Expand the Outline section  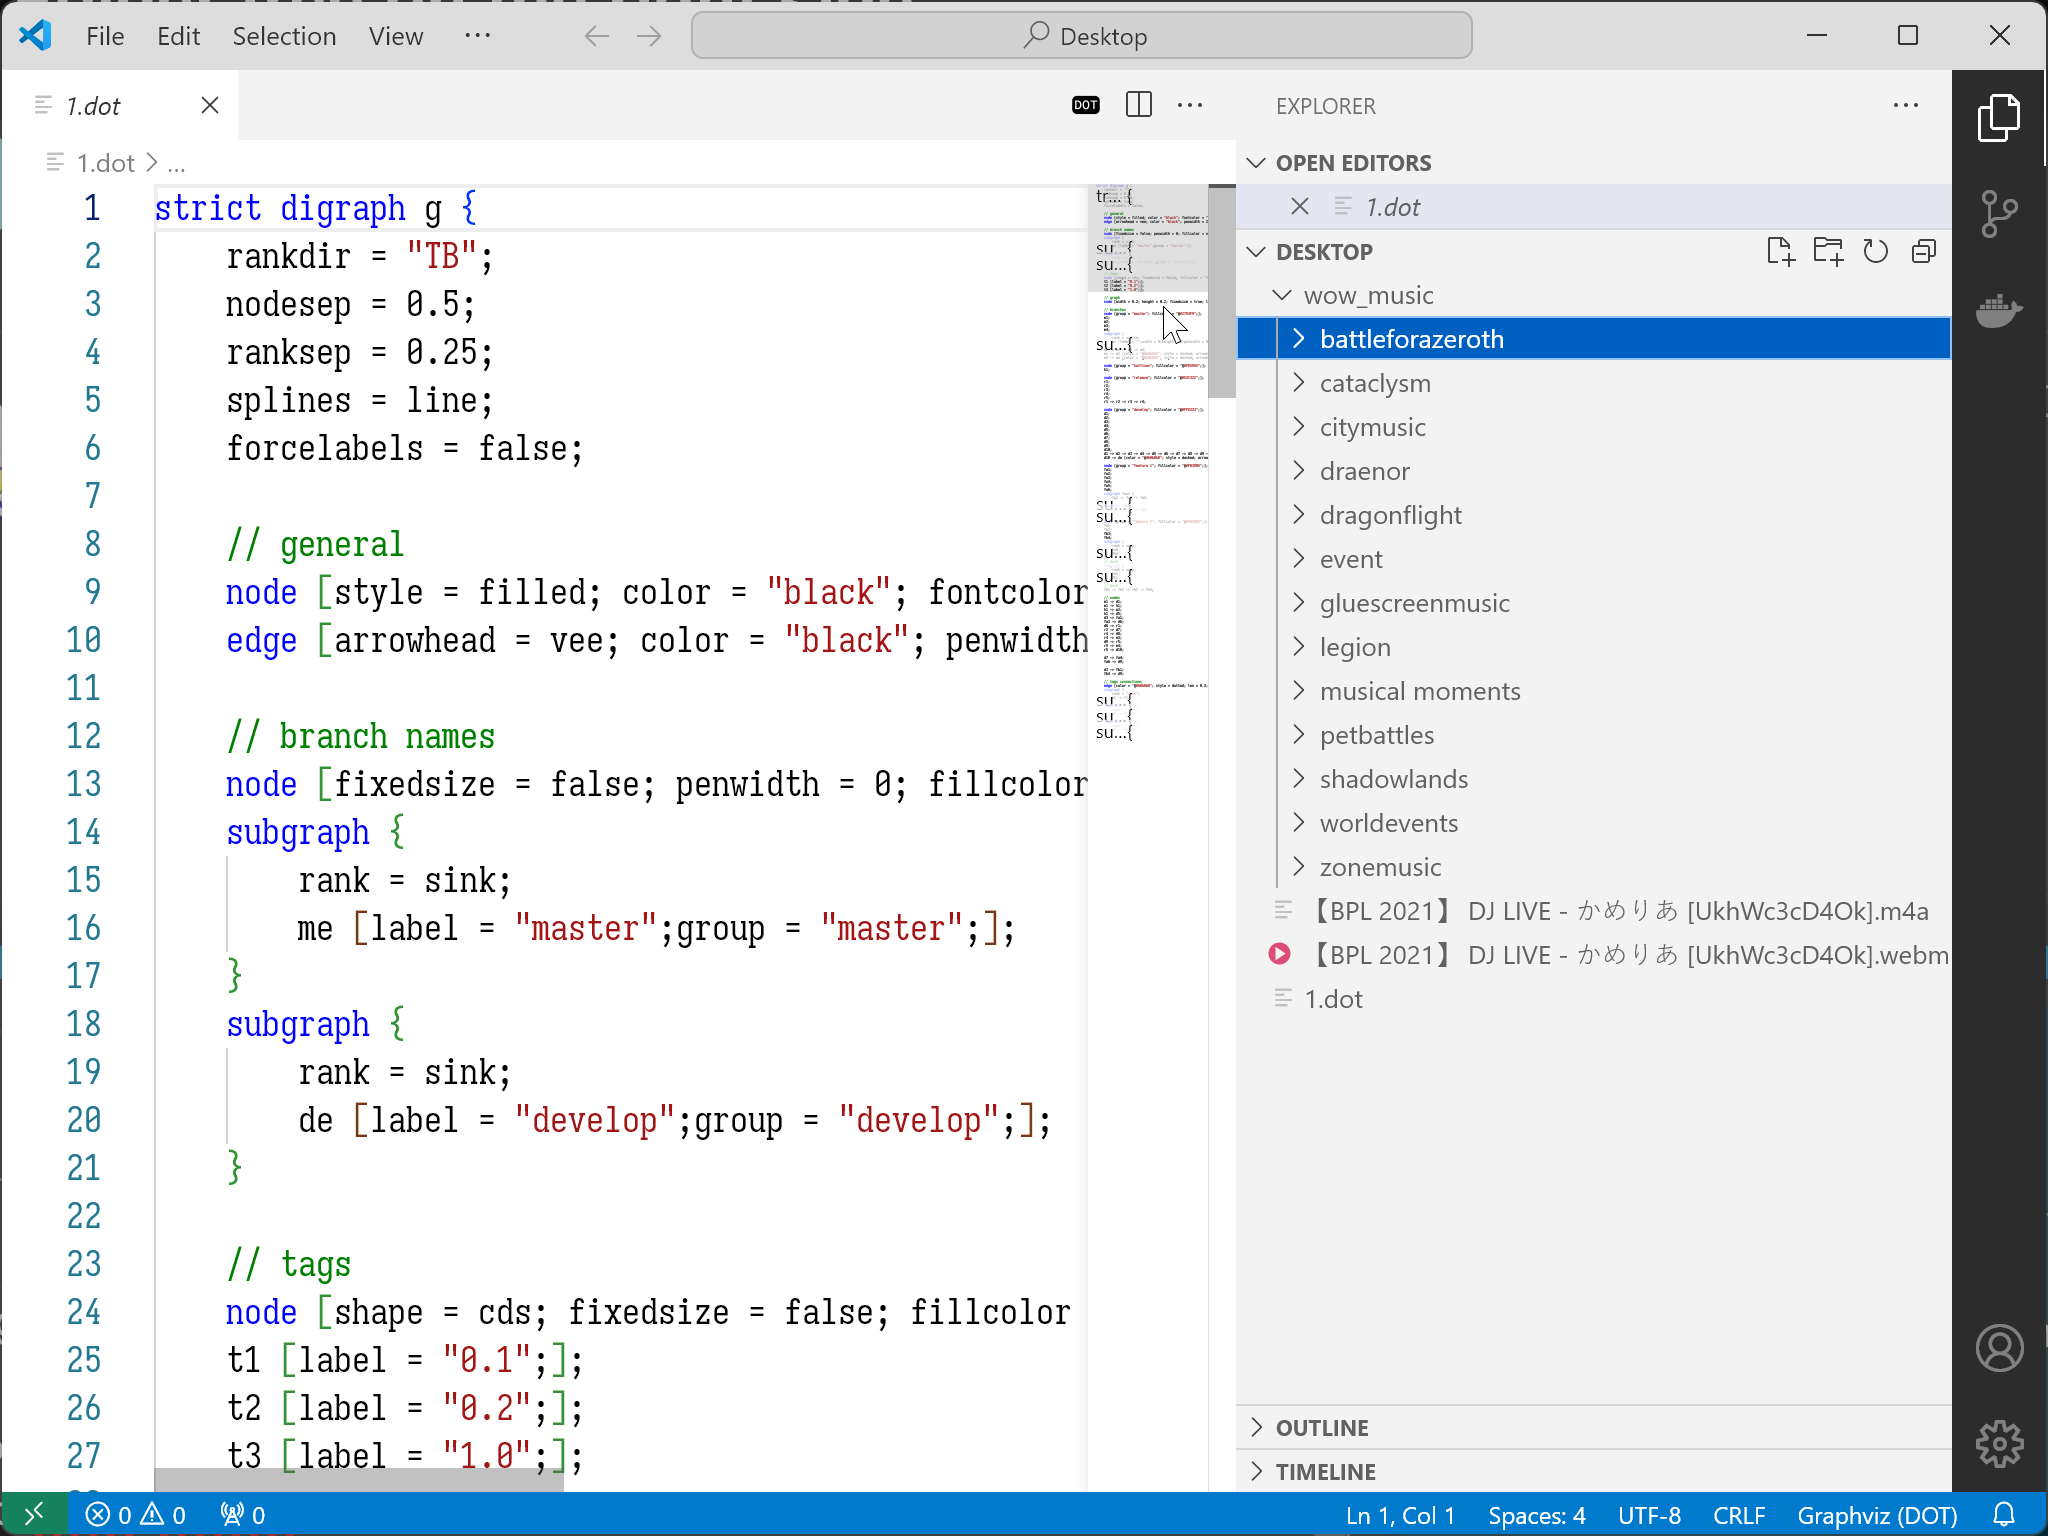click(1321, 1428)
